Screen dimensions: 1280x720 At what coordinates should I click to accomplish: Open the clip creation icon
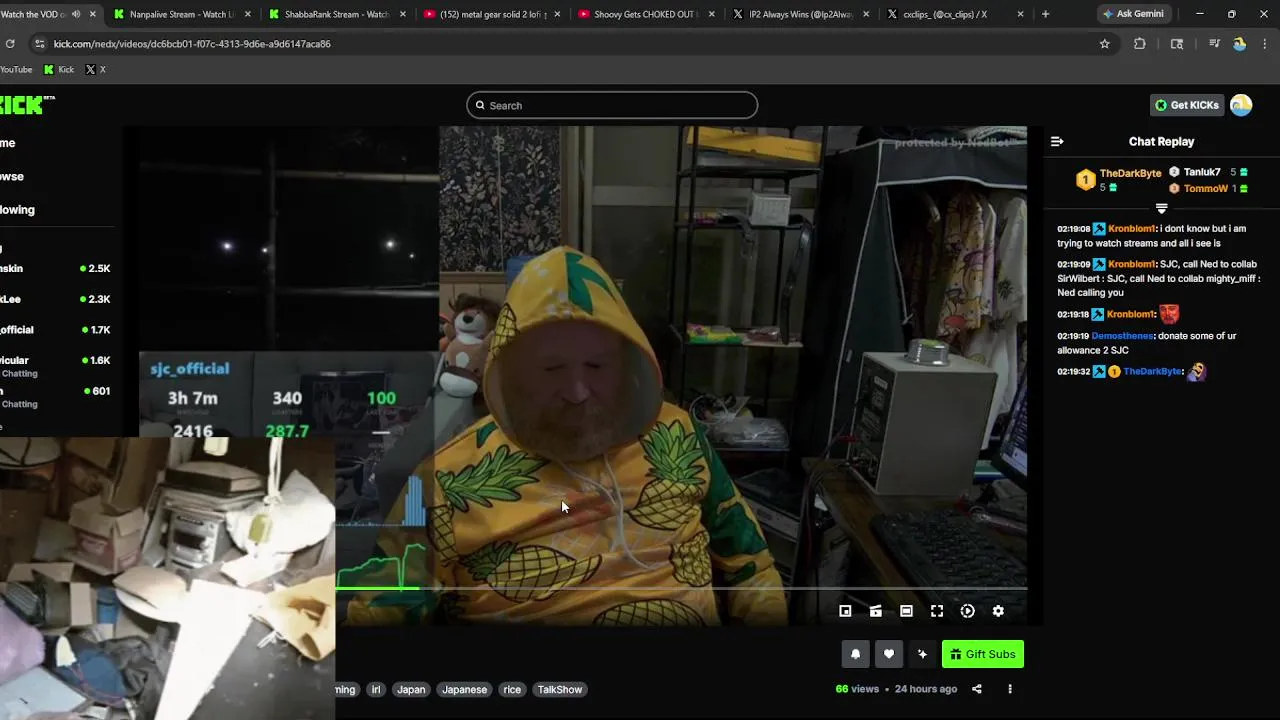[876, 611]
